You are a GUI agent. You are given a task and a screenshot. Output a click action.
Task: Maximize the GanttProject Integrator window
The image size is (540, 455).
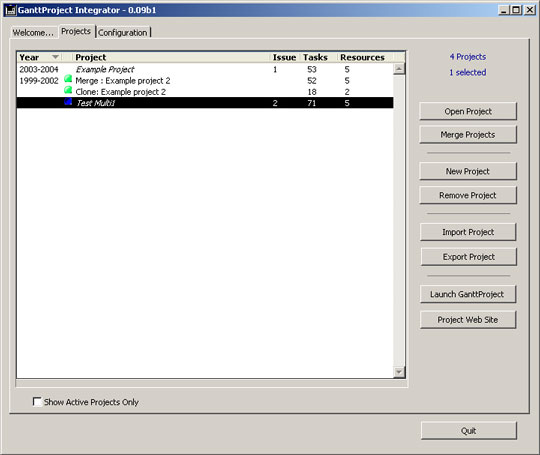516,10
